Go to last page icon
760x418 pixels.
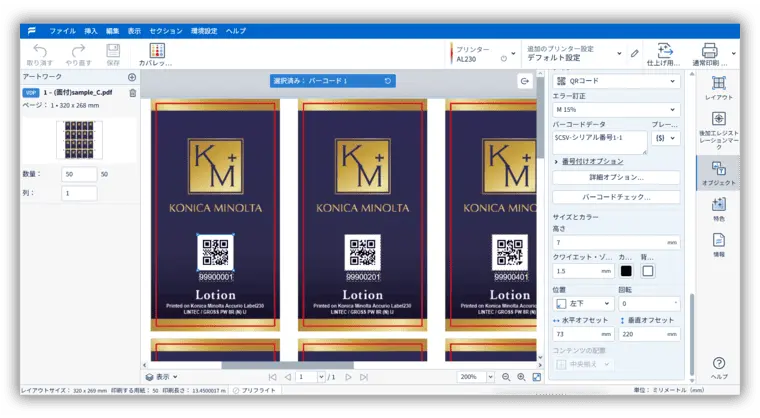364,377
